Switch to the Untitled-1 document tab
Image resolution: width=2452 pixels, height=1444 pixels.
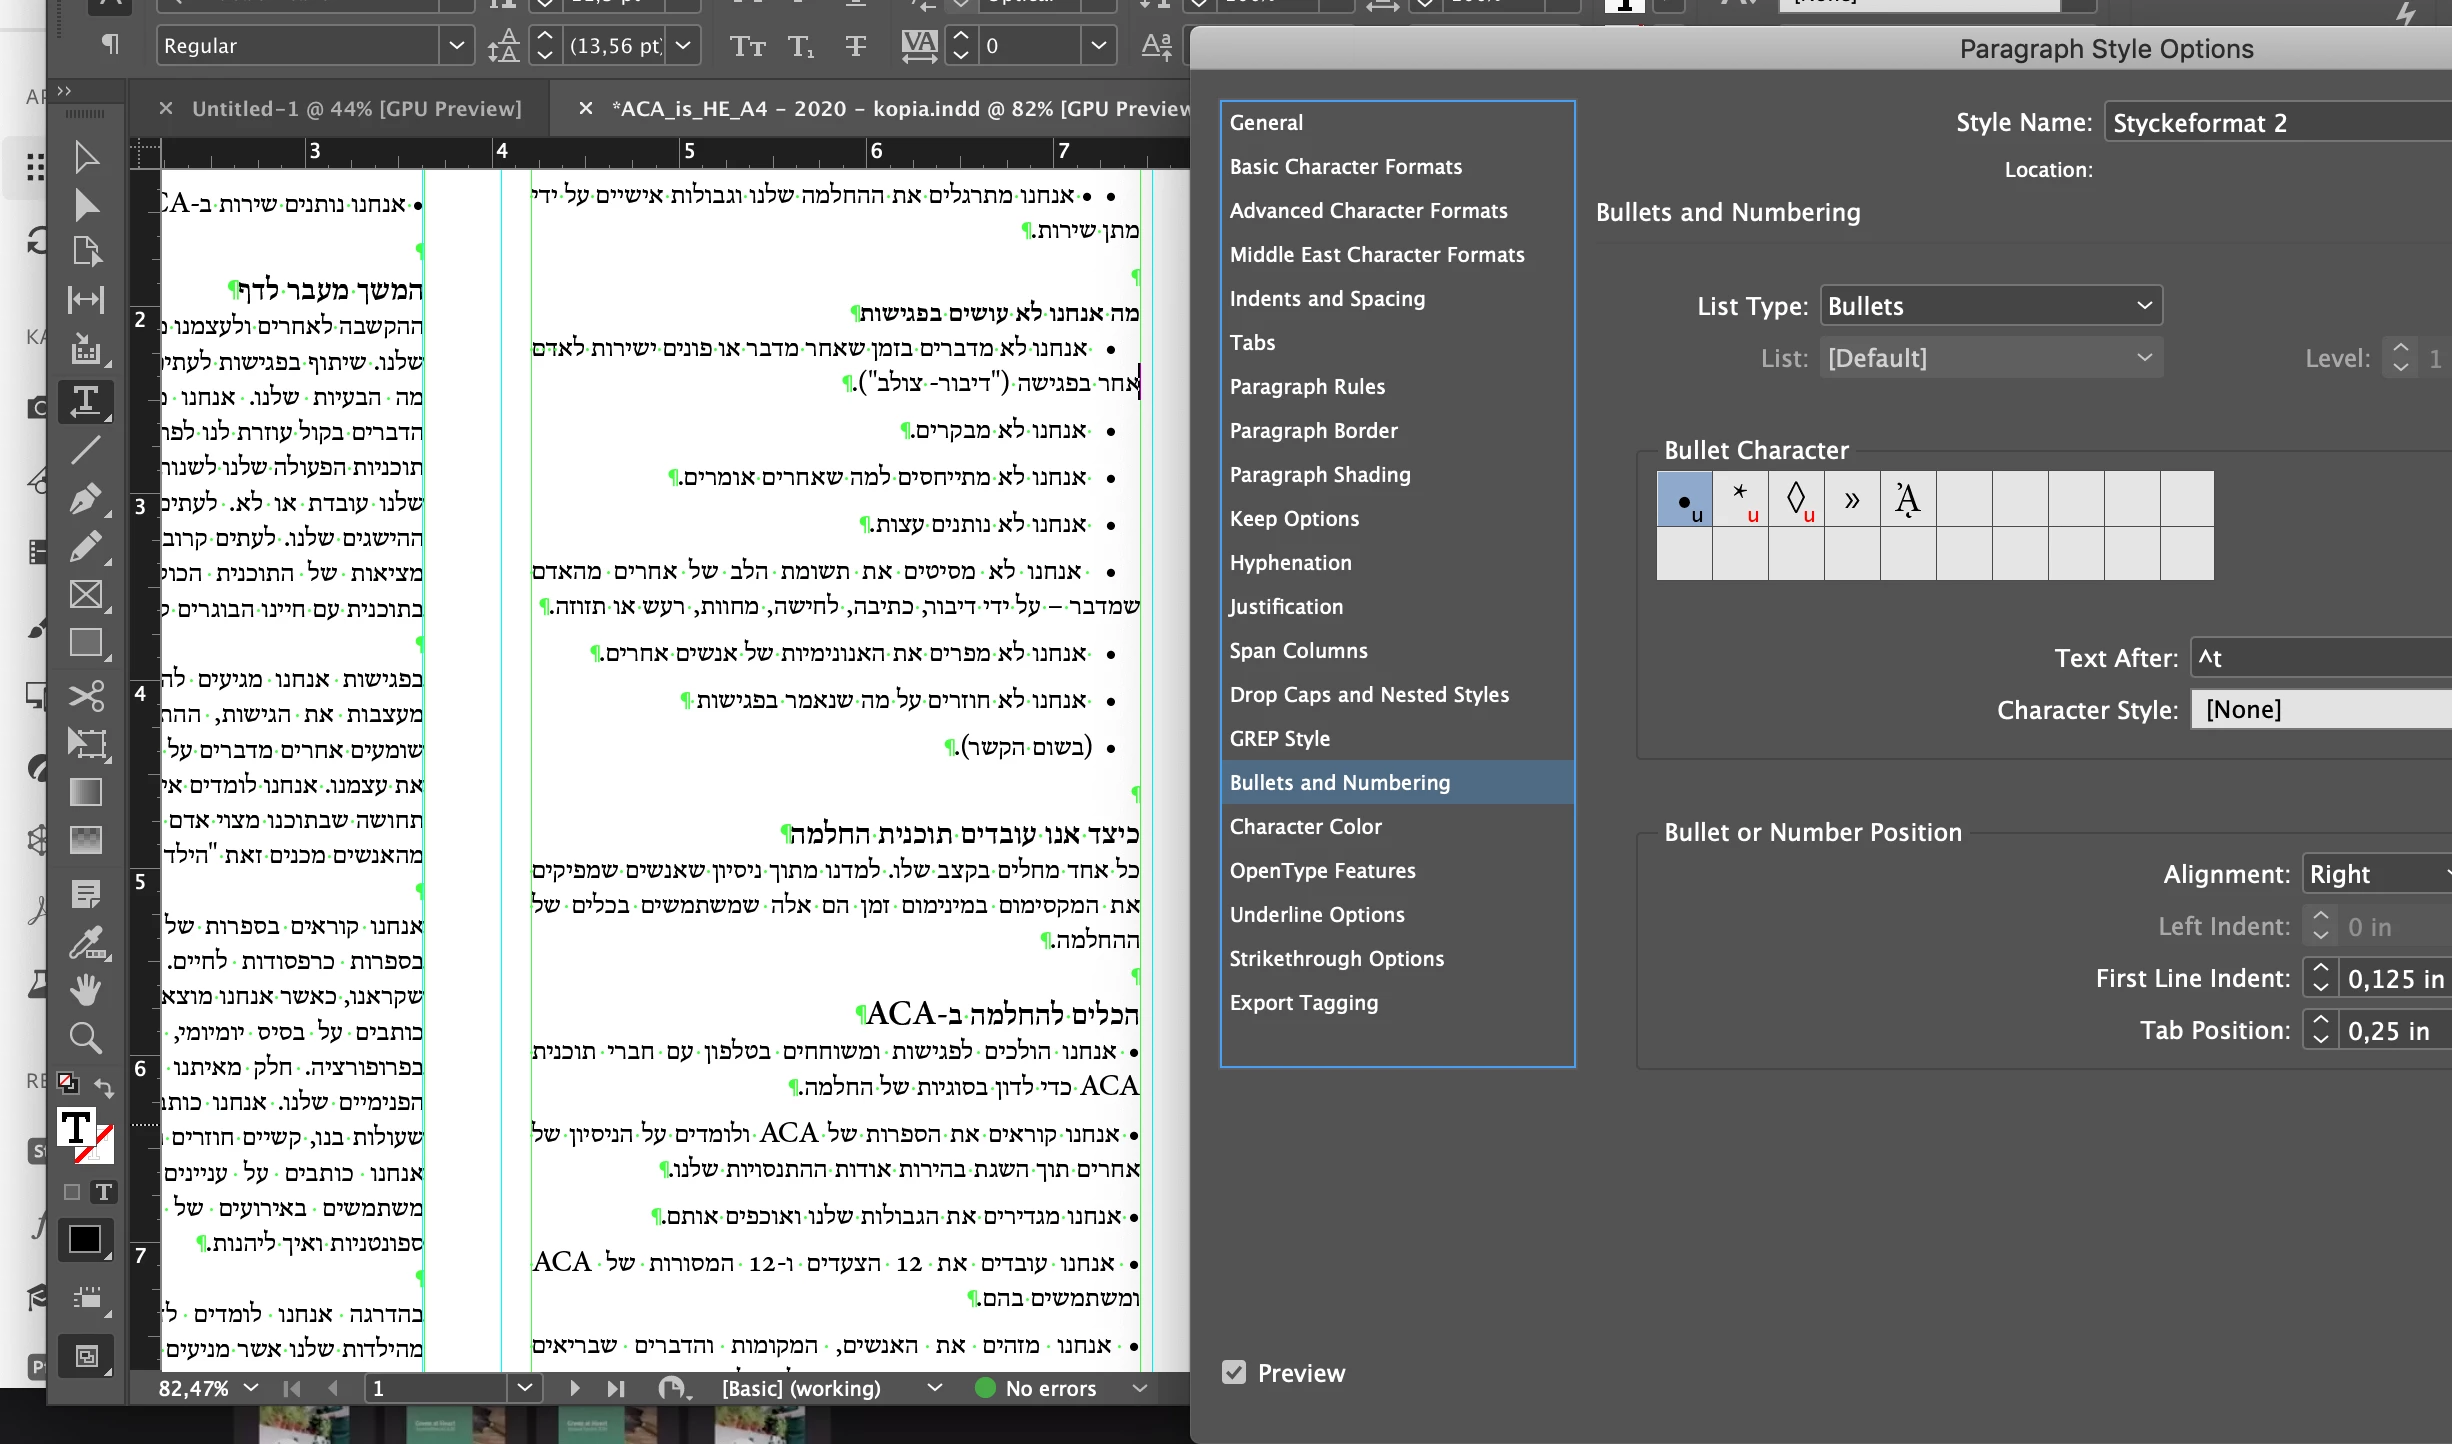click(x=356, y=108)
